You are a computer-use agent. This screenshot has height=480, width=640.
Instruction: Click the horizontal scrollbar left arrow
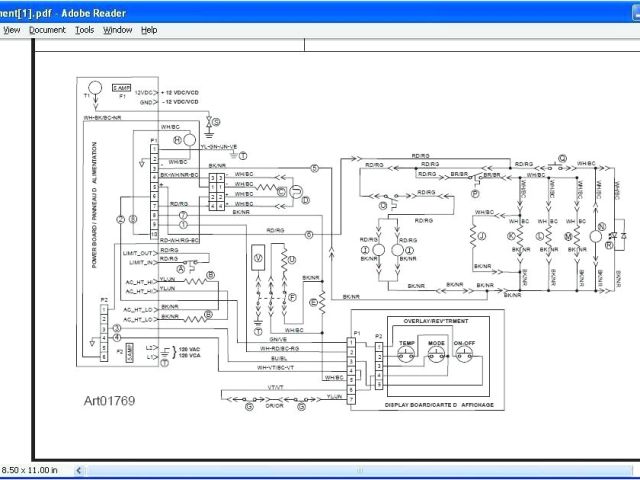(x=80, y=470)
